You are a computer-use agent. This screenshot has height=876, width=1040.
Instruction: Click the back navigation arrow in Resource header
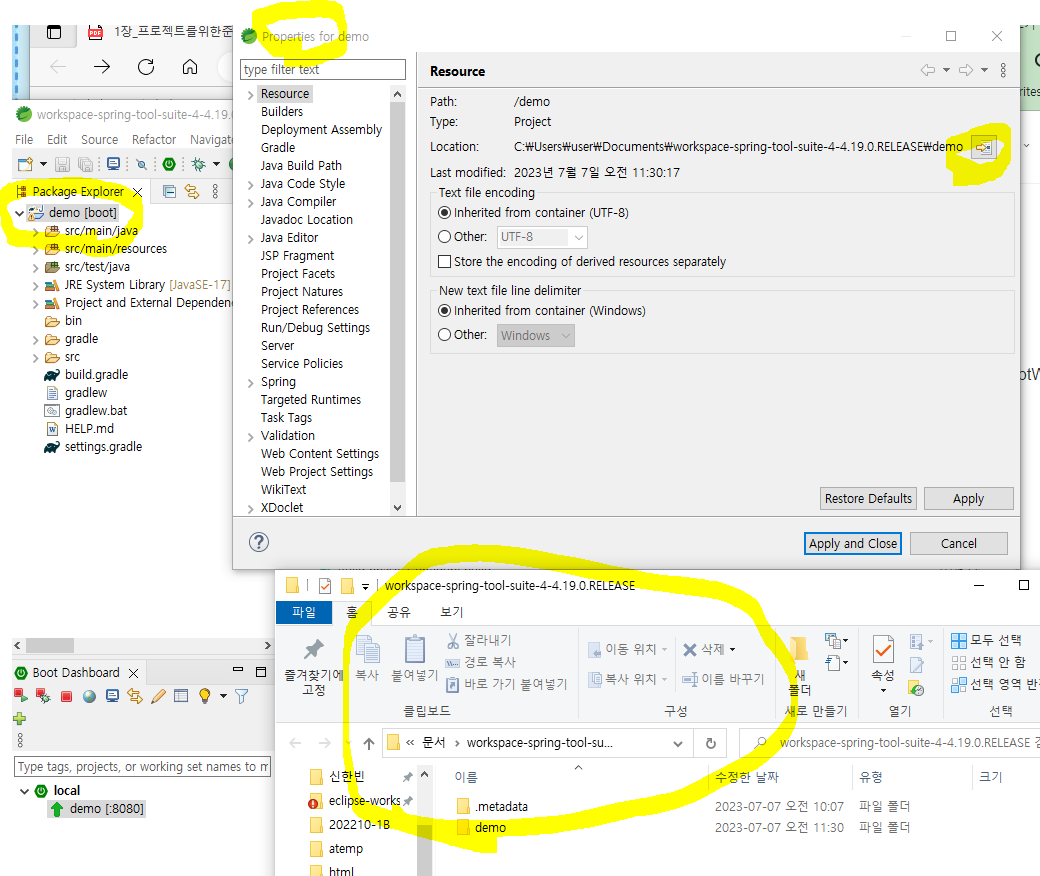pyautogui.click(x=928, y=70)
